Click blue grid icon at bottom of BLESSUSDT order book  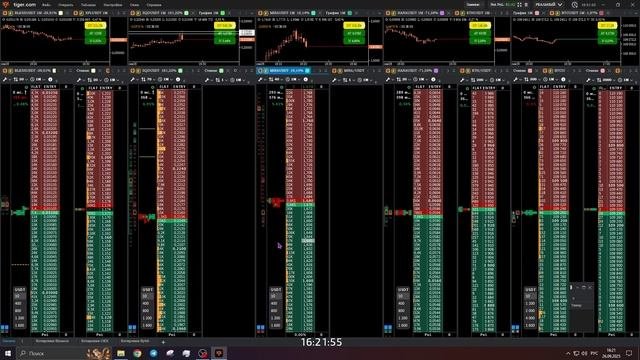coord(4,328)
